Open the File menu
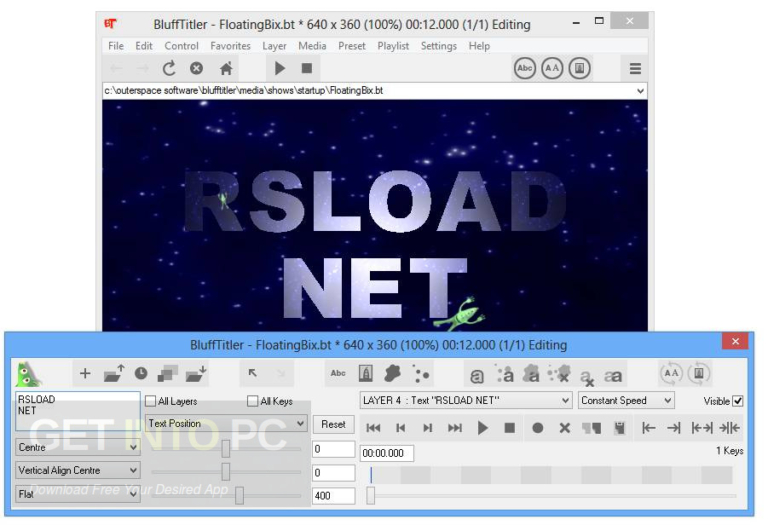The width and height of the screenshot is (768, 525). coord(116,46)
